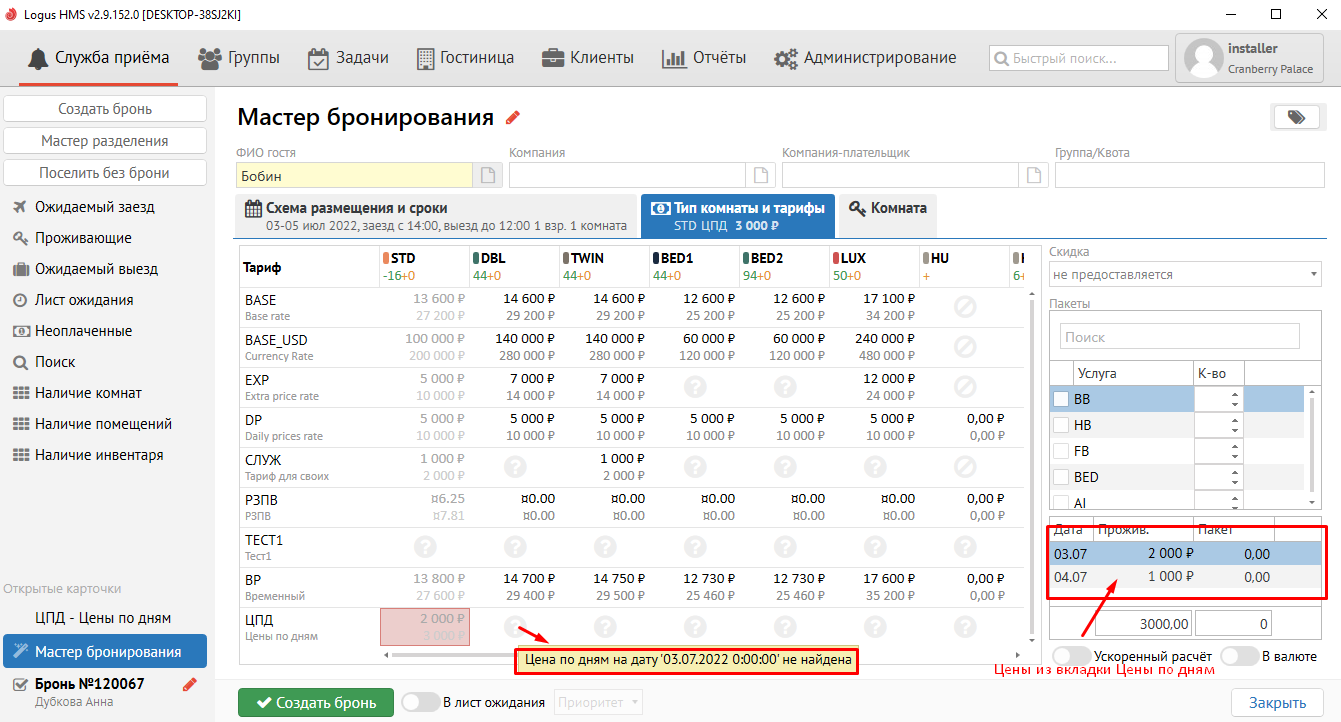Select the highlighted ЦПД rate cell under STD
The height and width of the screenshot is (722, 1341).
[425, 627]
